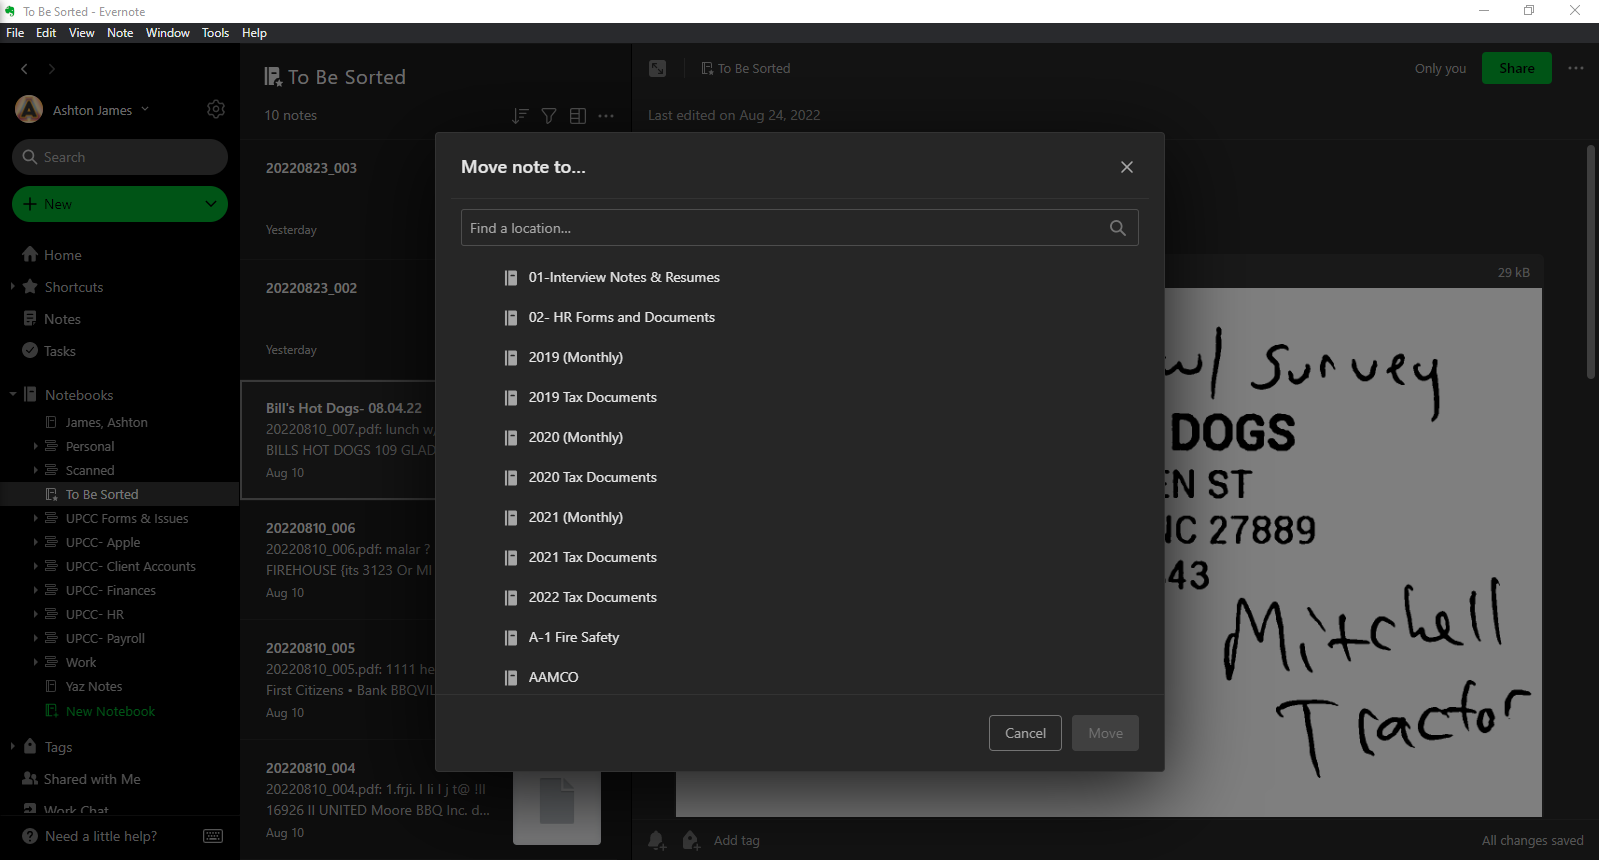Image resolution: width=1599 pixels, height=860 pixels.
Task: Open the Tools menu
Action: tap(215, 33)
